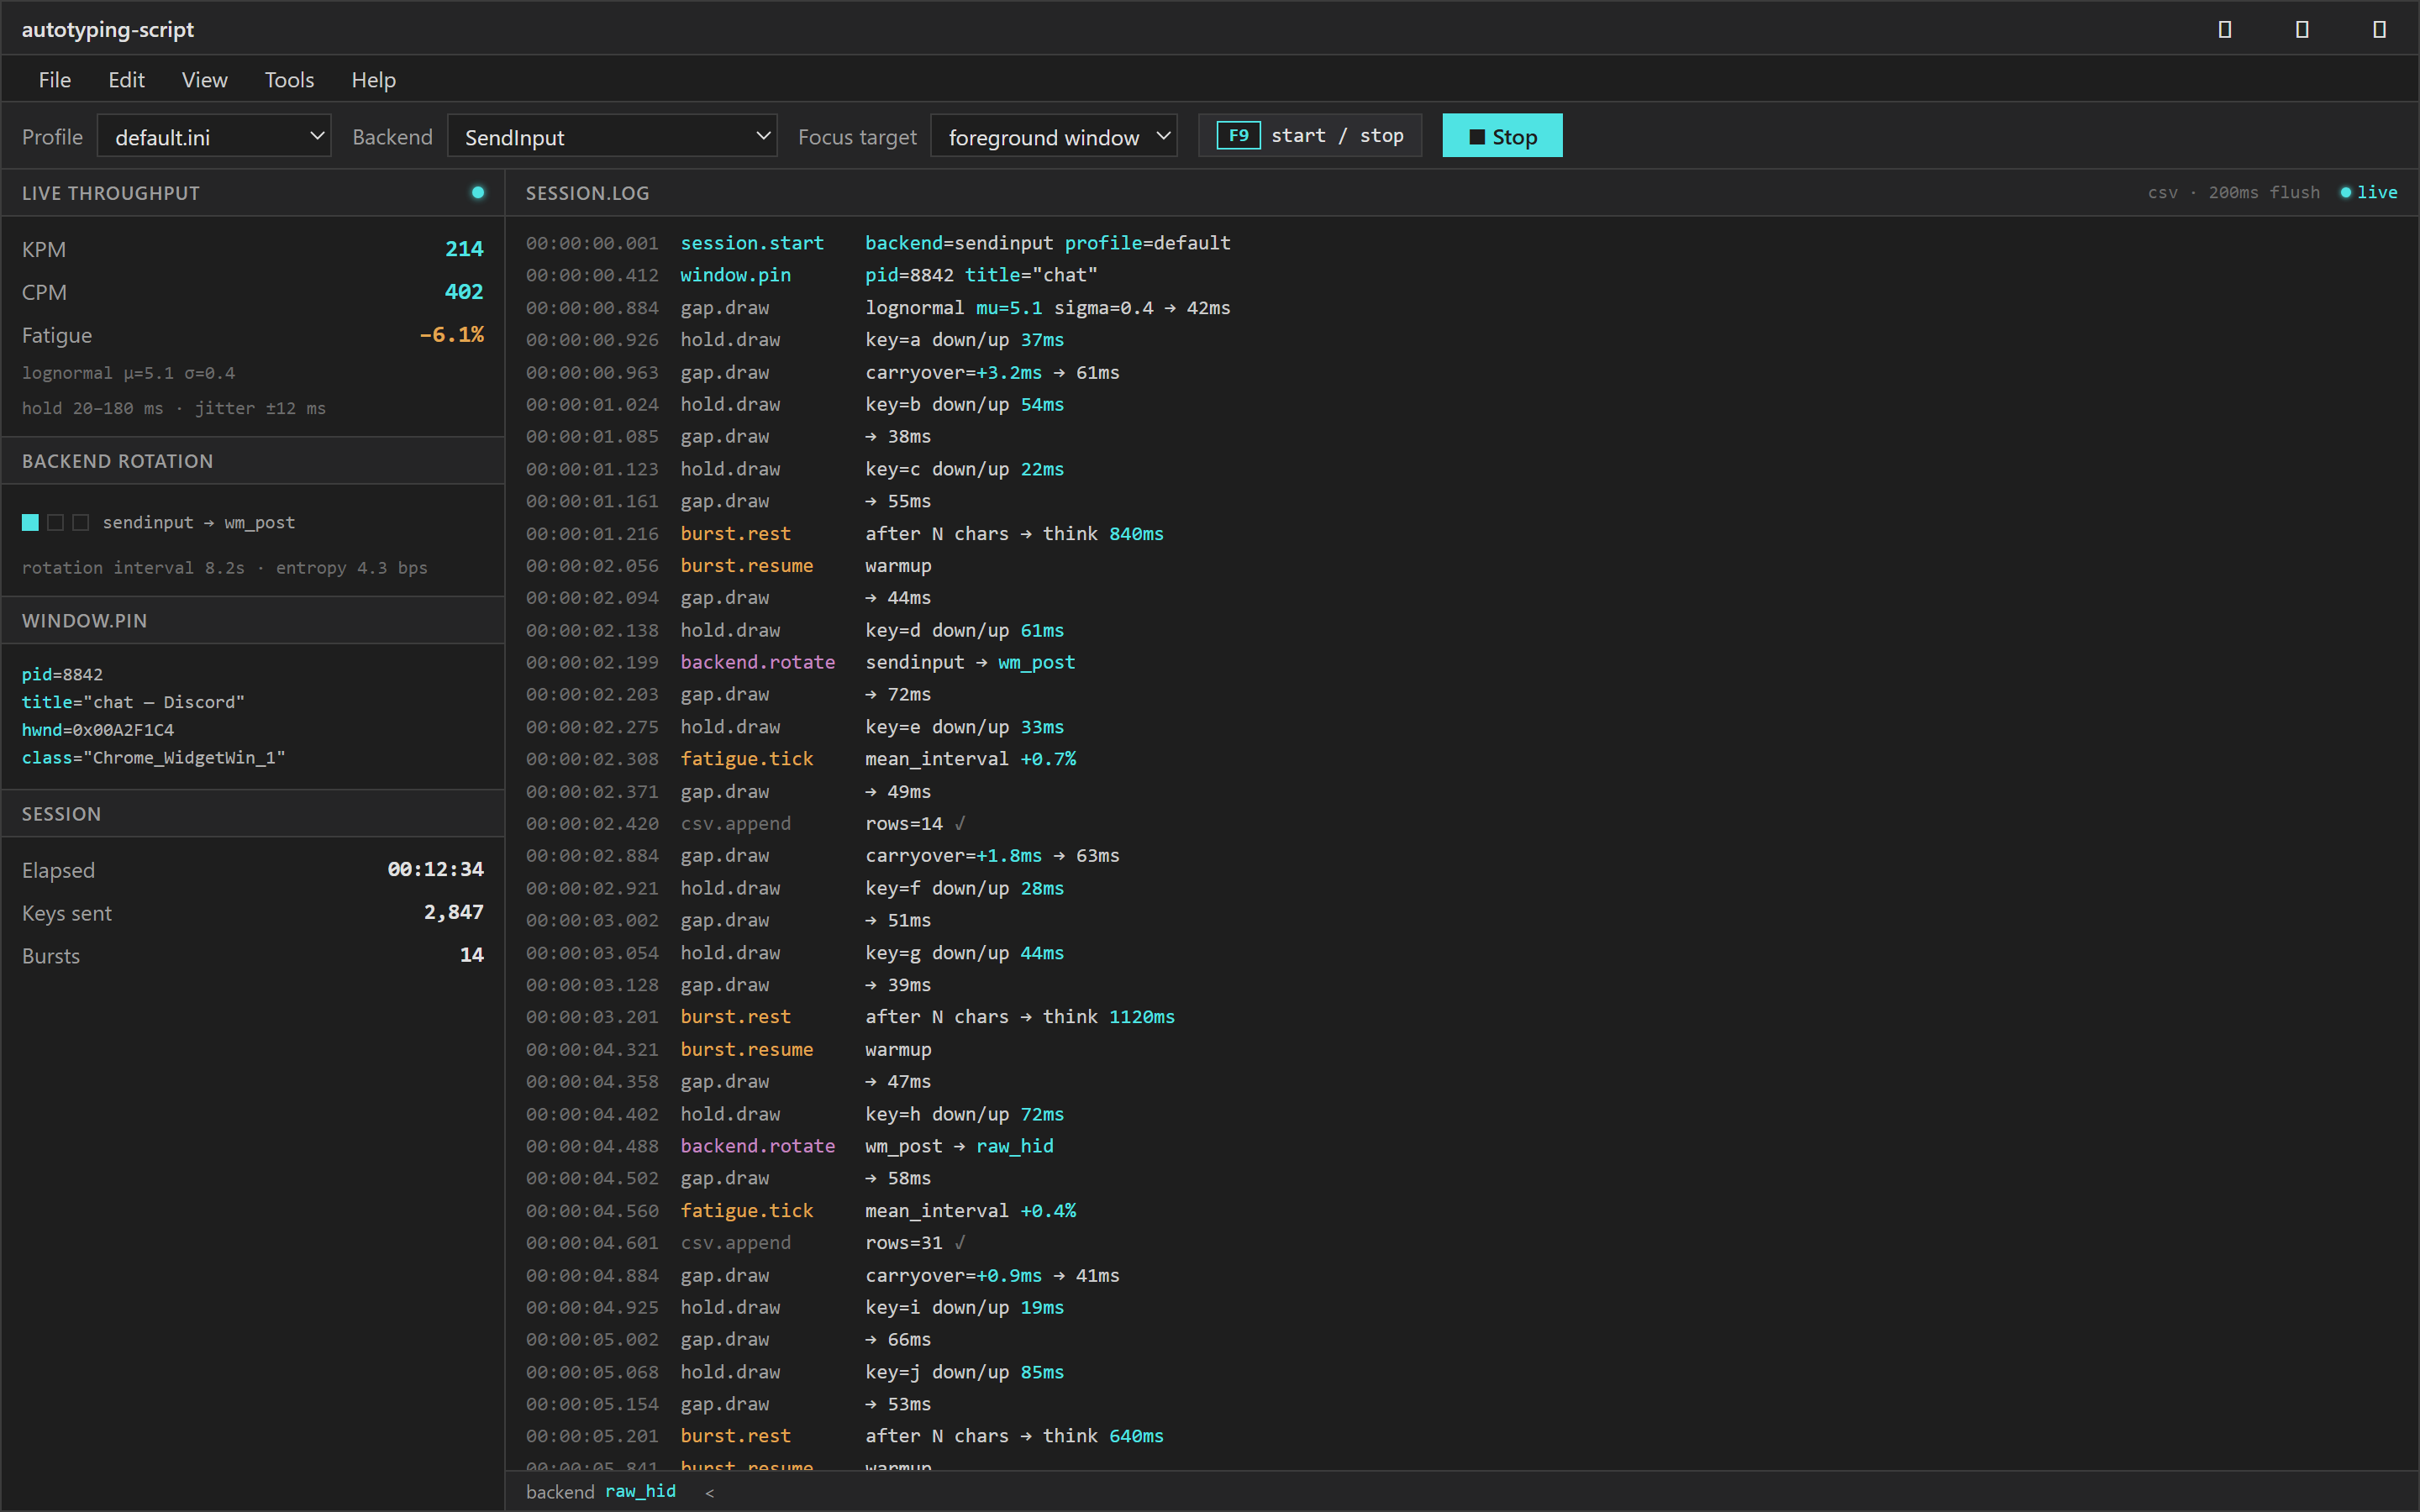Viewport: 2420px width, 1512px height.
Task: Open the View menu
Action: [204, 80]
